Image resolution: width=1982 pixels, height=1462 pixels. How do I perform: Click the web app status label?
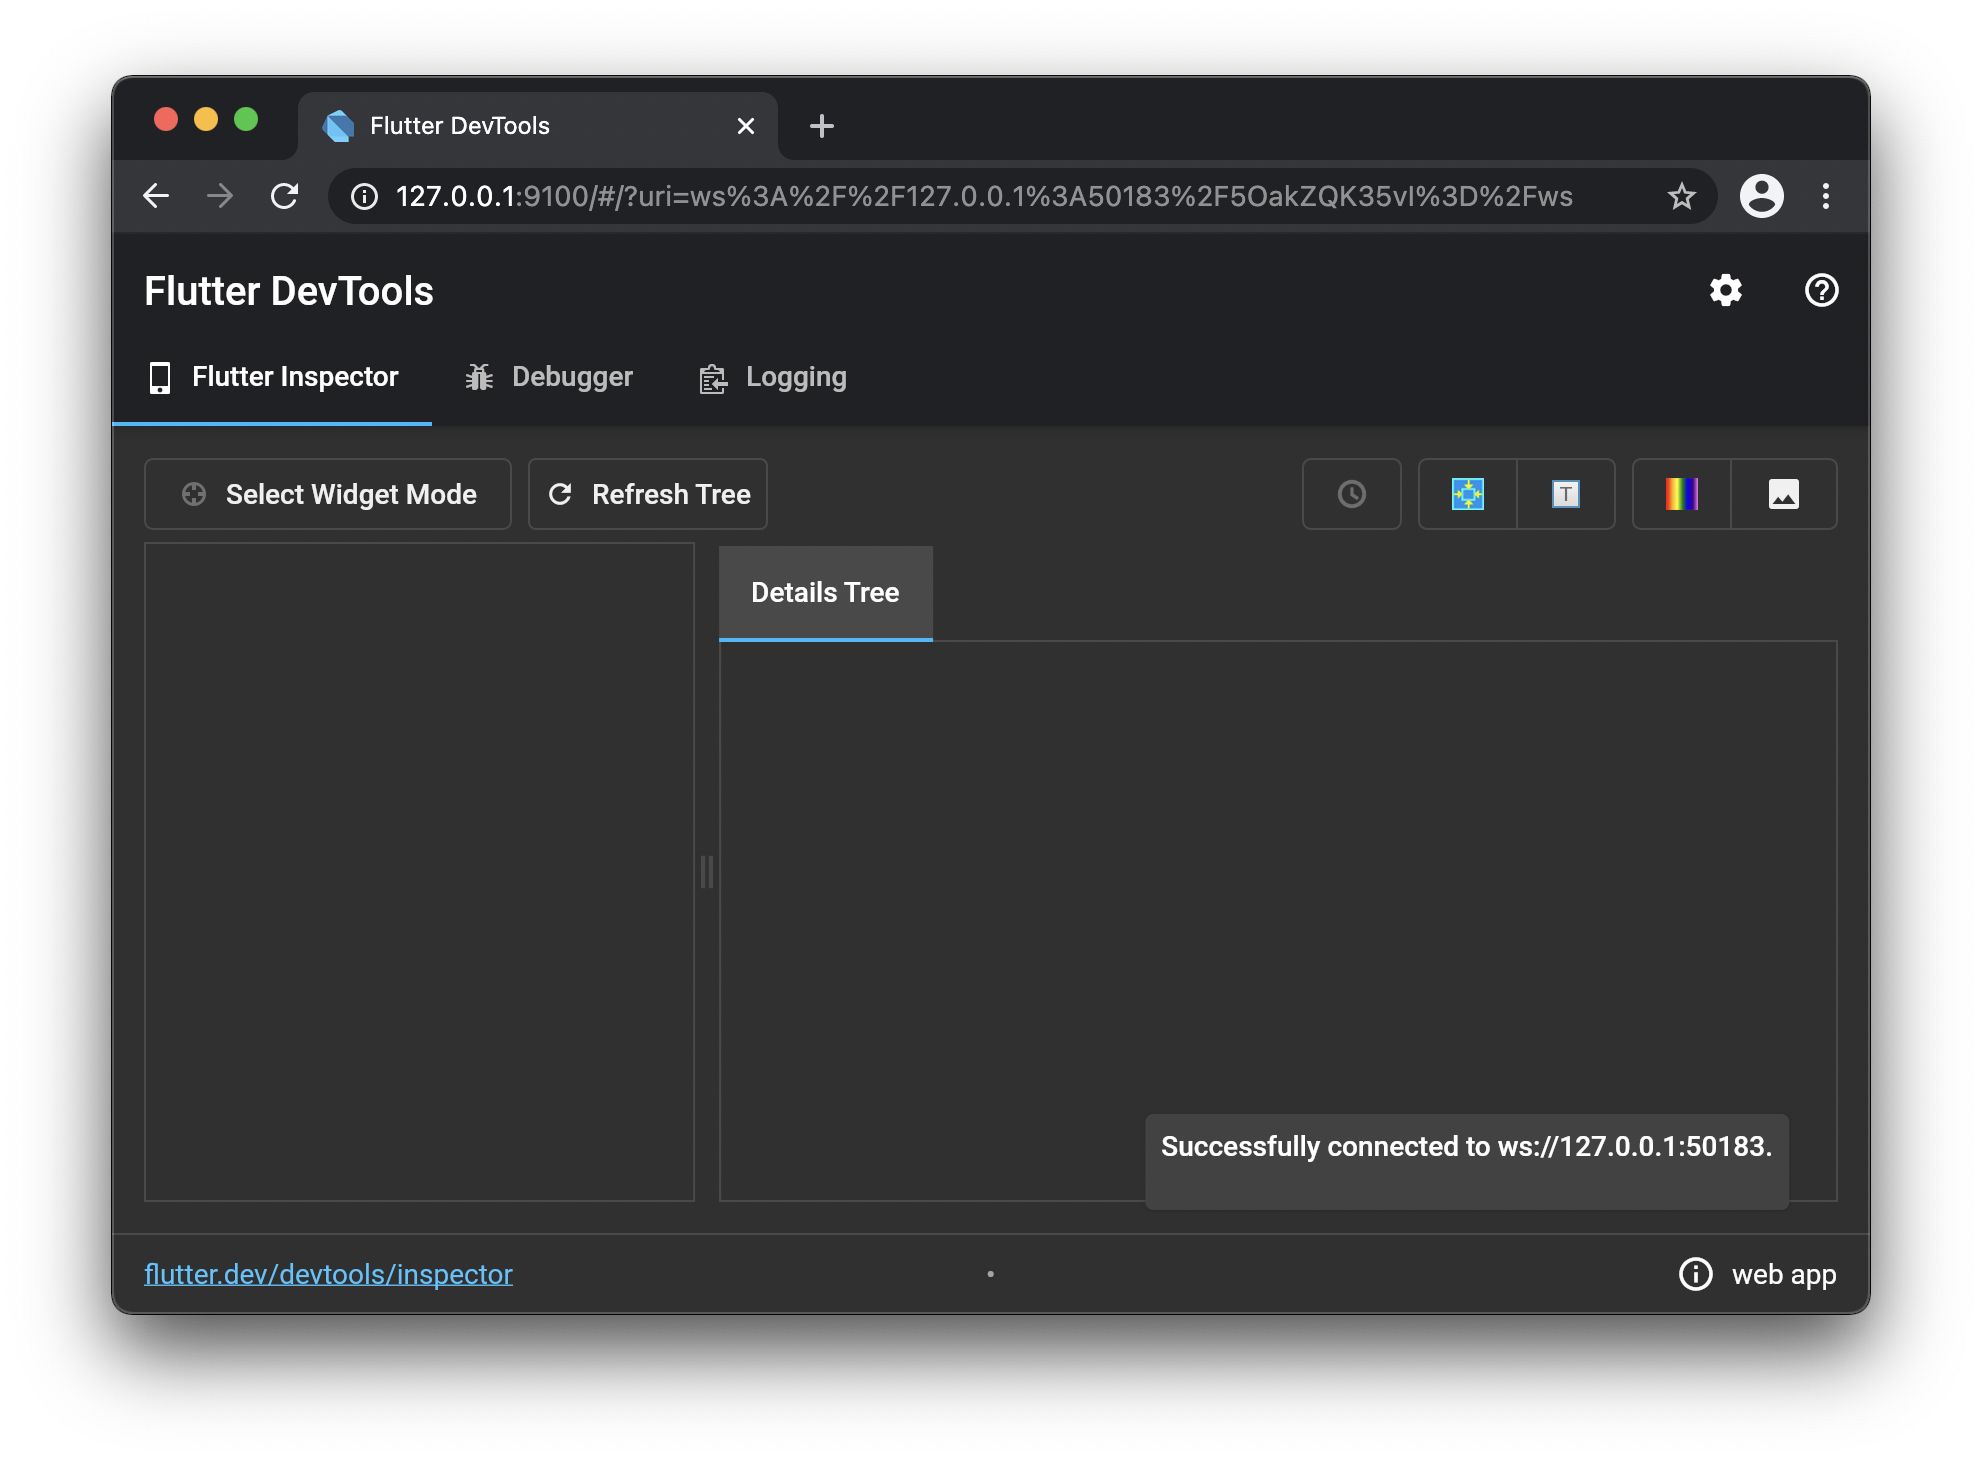click(1783, 1274)
